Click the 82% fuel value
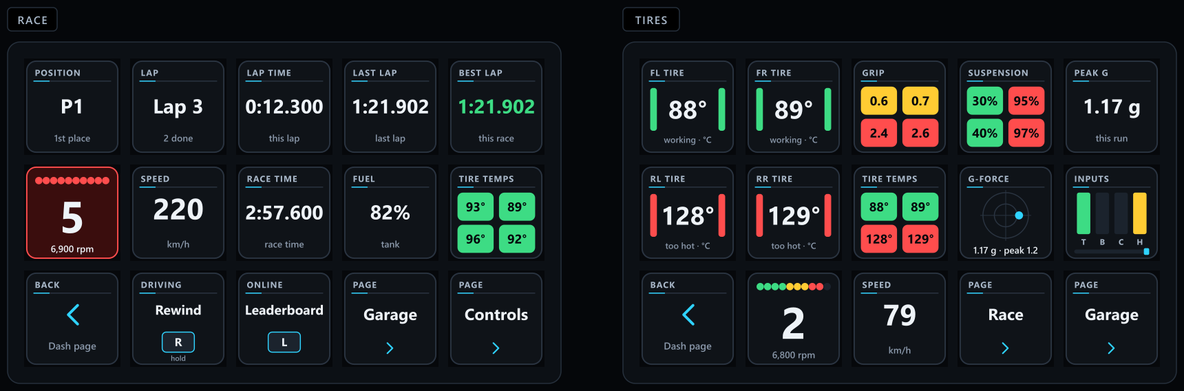The width and height of the screenshot is (1184, 391). pos(390,213)
